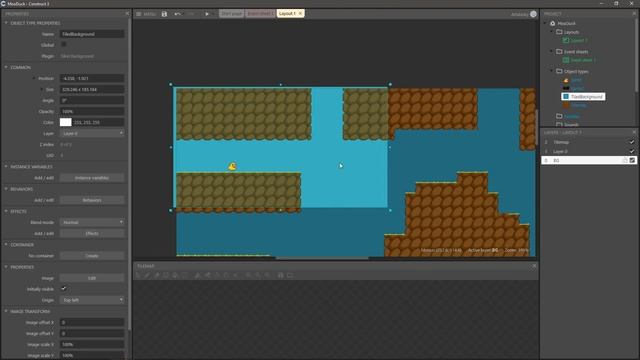Close the Layout 1 tab
Viewport: 640px width, 360px height.
pos(300,13)
